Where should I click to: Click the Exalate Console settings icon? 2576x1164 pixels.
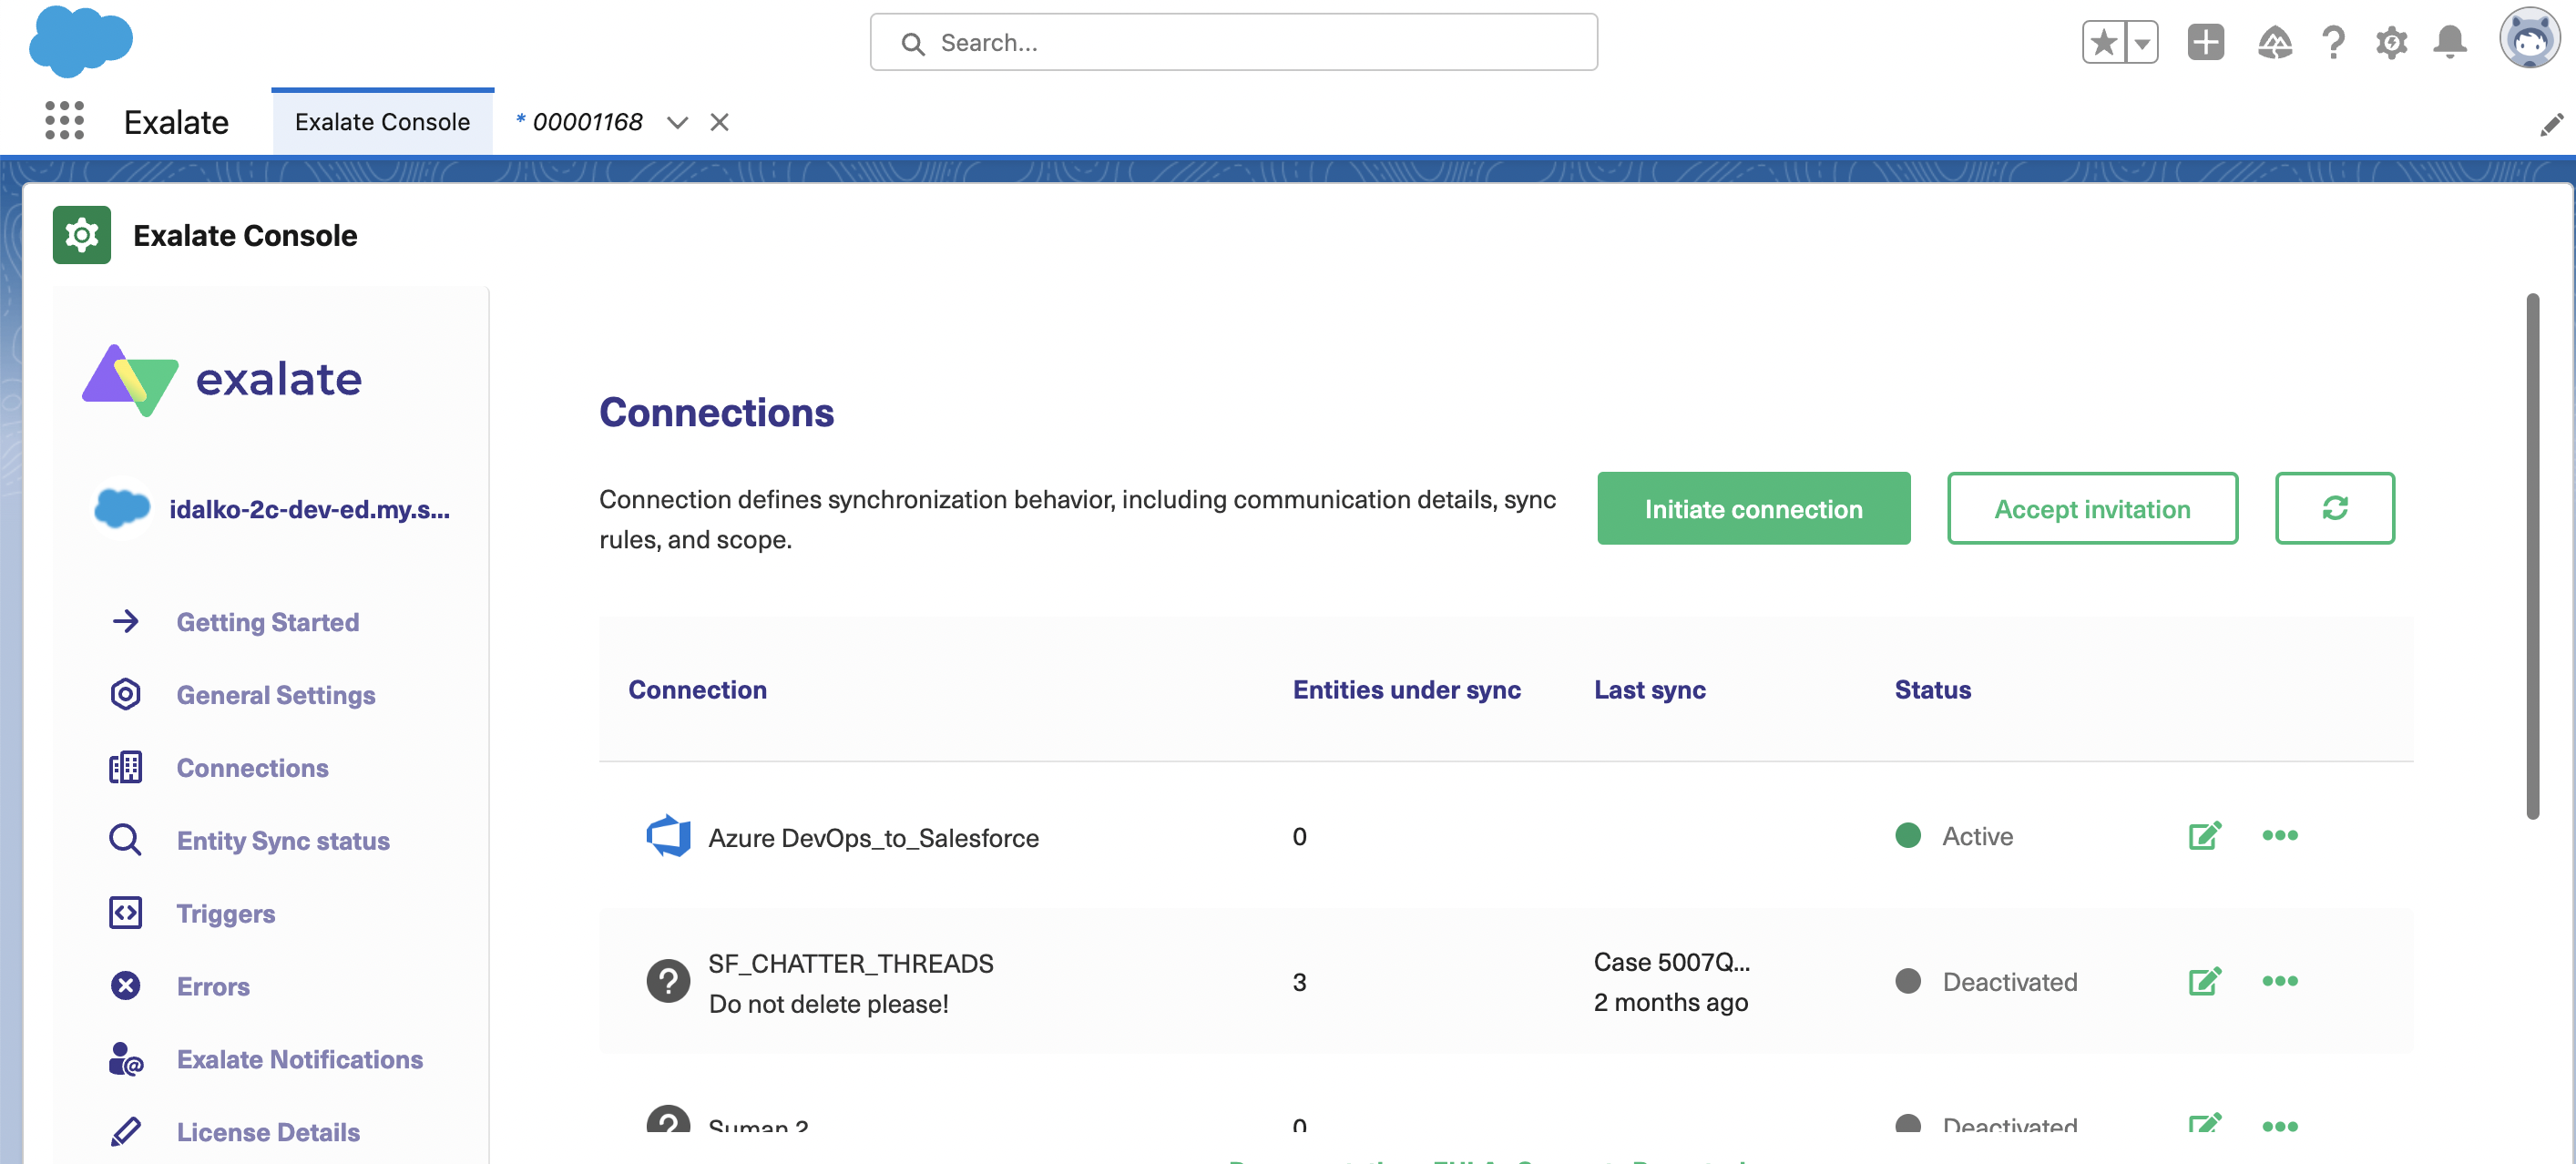pyautogui.click(x=82, y=235)
